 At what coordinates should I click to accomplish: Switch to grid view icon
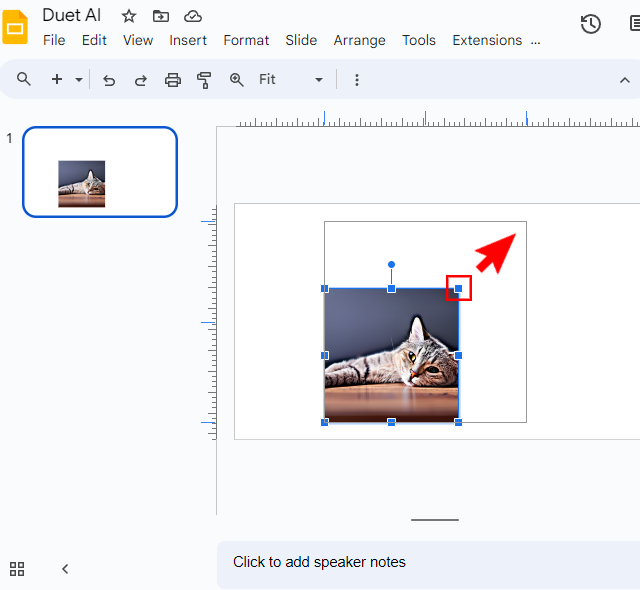click(17, 569)
